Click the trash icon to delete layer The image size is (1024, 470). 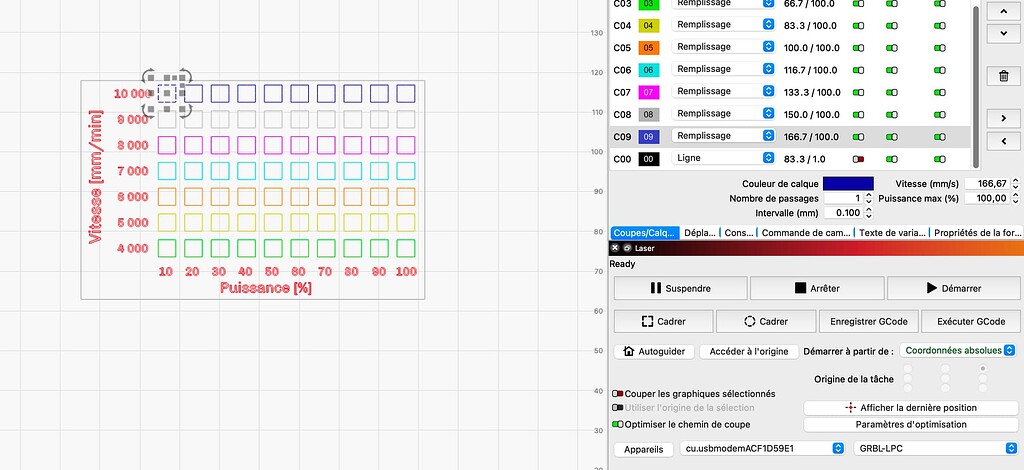pos(1003,76)
